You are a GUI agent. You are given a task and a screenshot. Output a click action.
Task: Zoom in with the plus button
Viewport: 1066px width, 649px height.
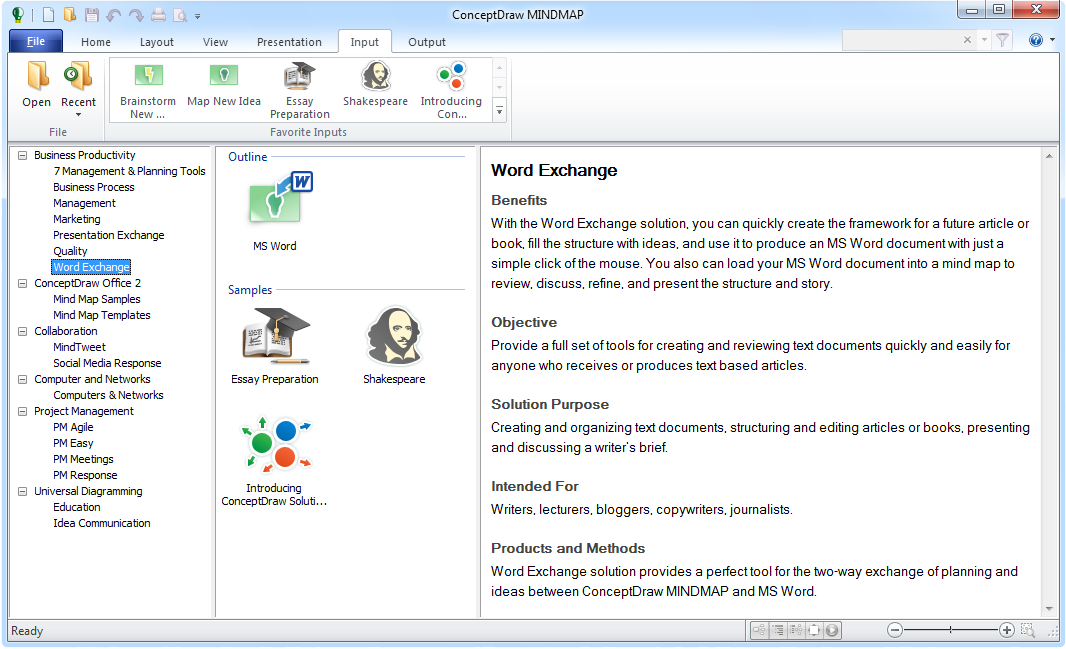click(1007, 631)
